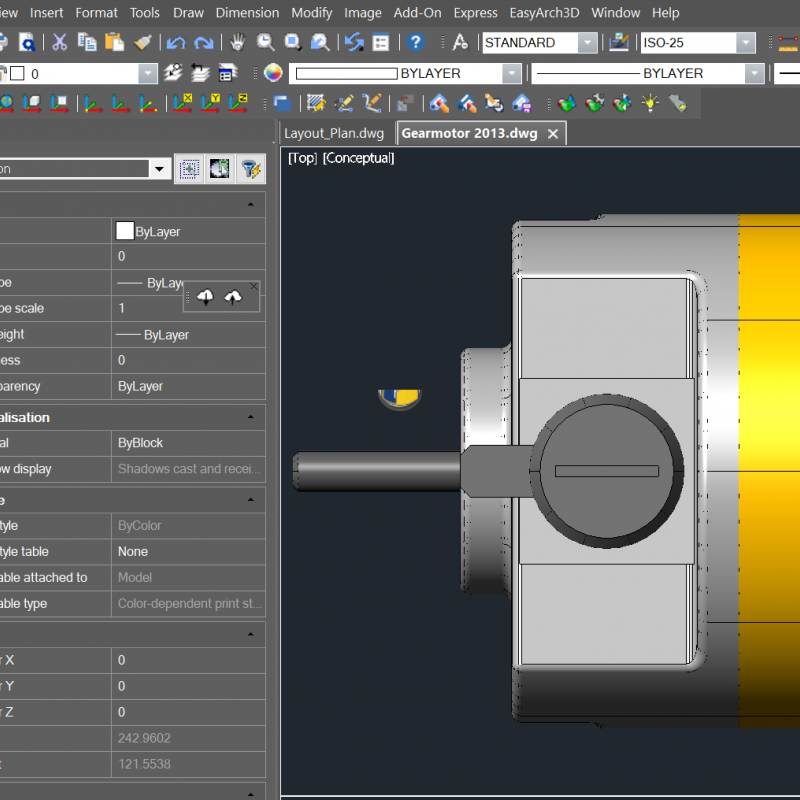The width and height of the screenshot is (800, 800).
Task: Select the Pan hand tool
Action: click(237, 42)
